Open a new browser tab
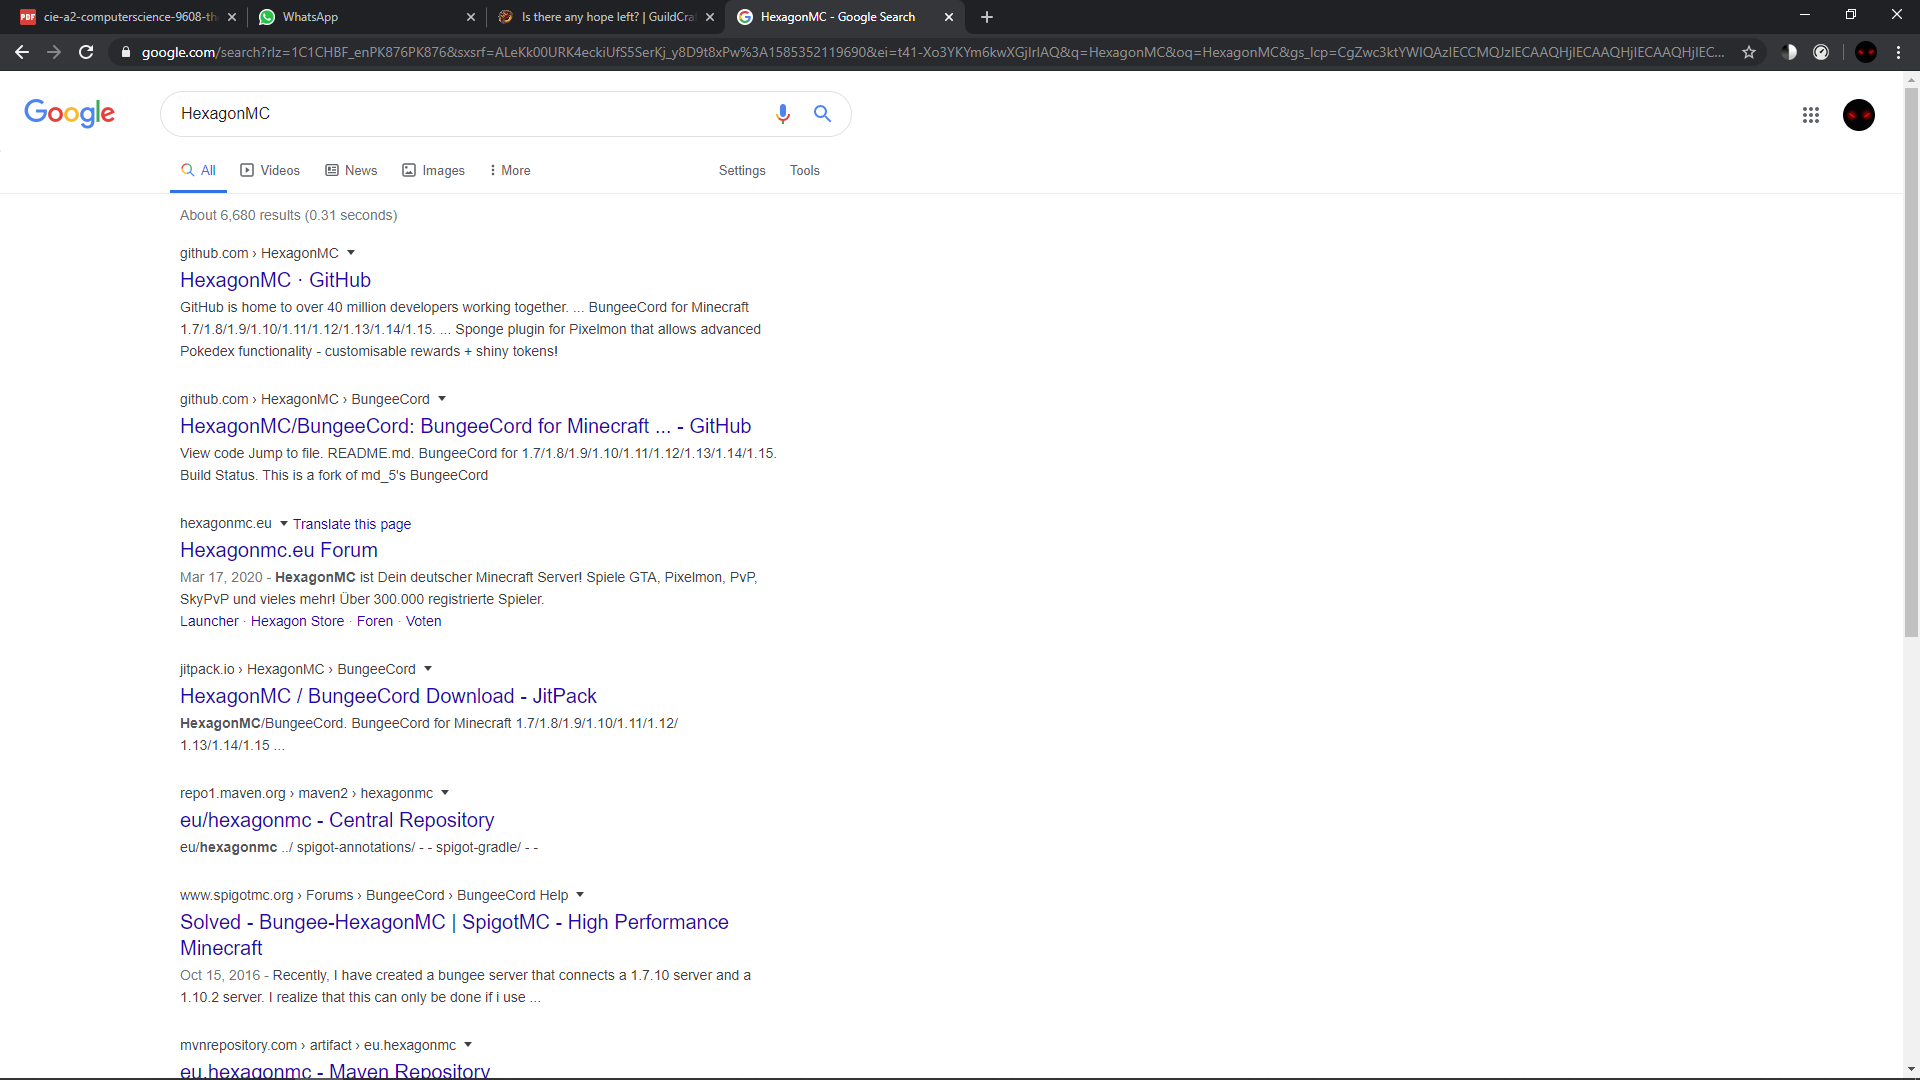 coord(987,17)
